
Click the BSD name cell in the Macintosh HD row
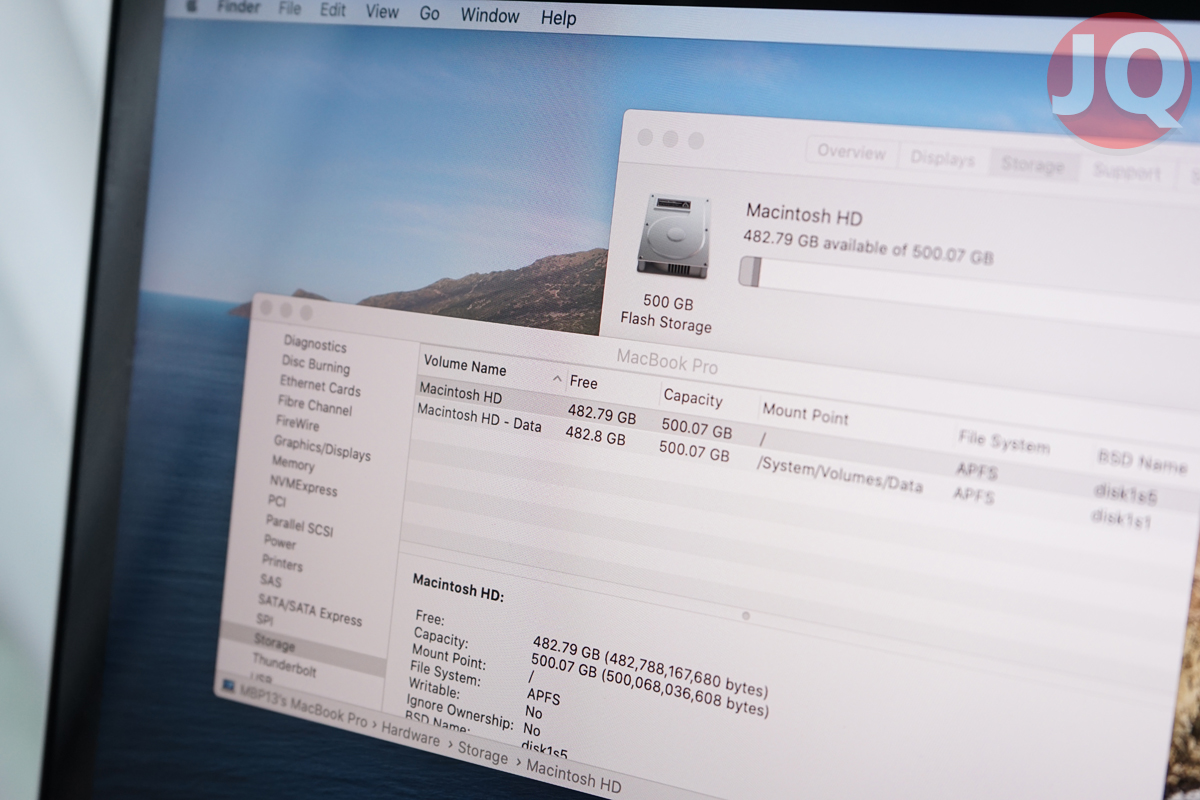pos(1126,493)
